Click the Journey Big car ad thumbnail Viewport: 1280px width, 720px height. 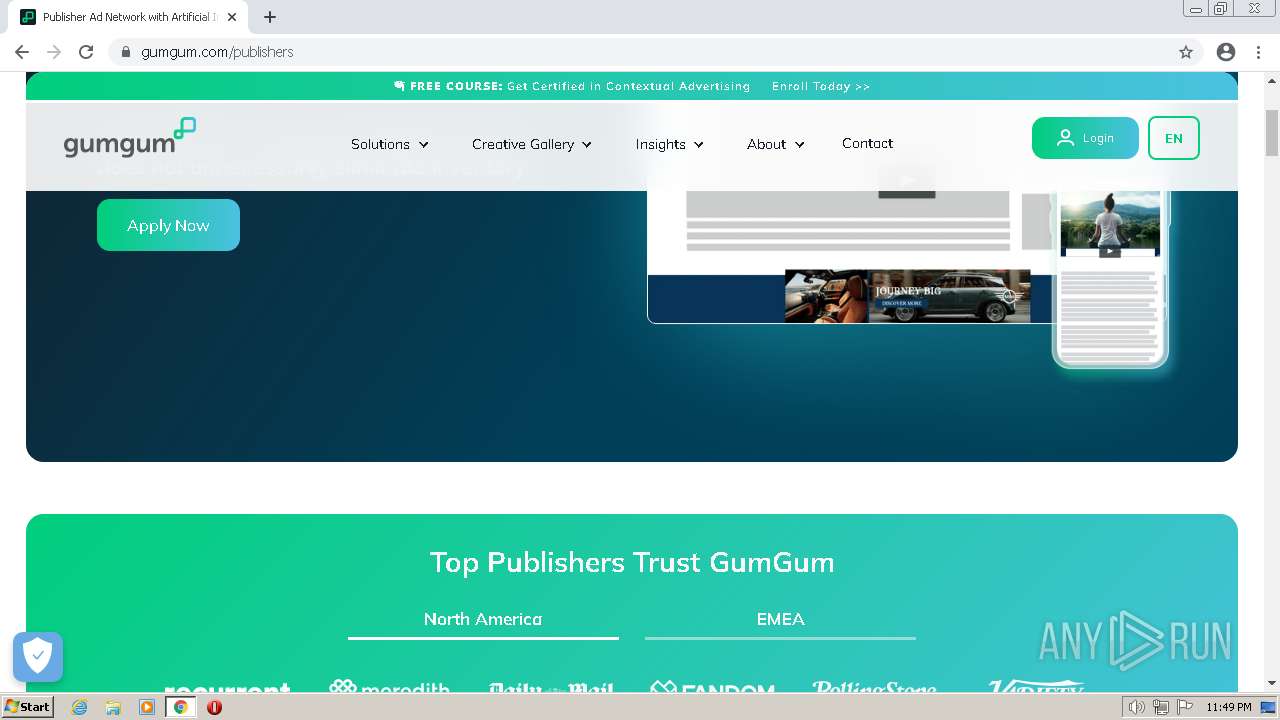coord(907,296)
